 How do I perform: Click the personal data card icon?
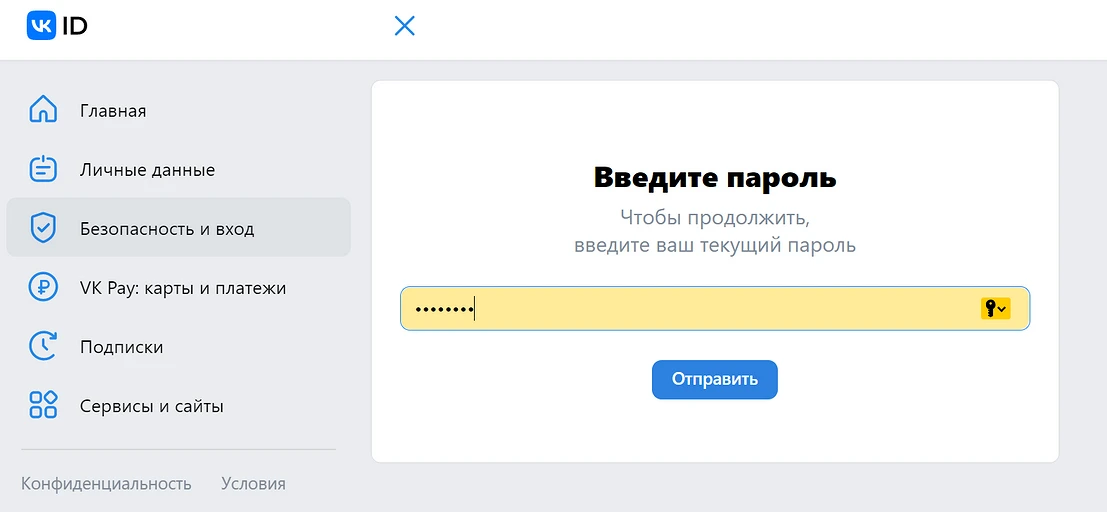coord(43,169)
